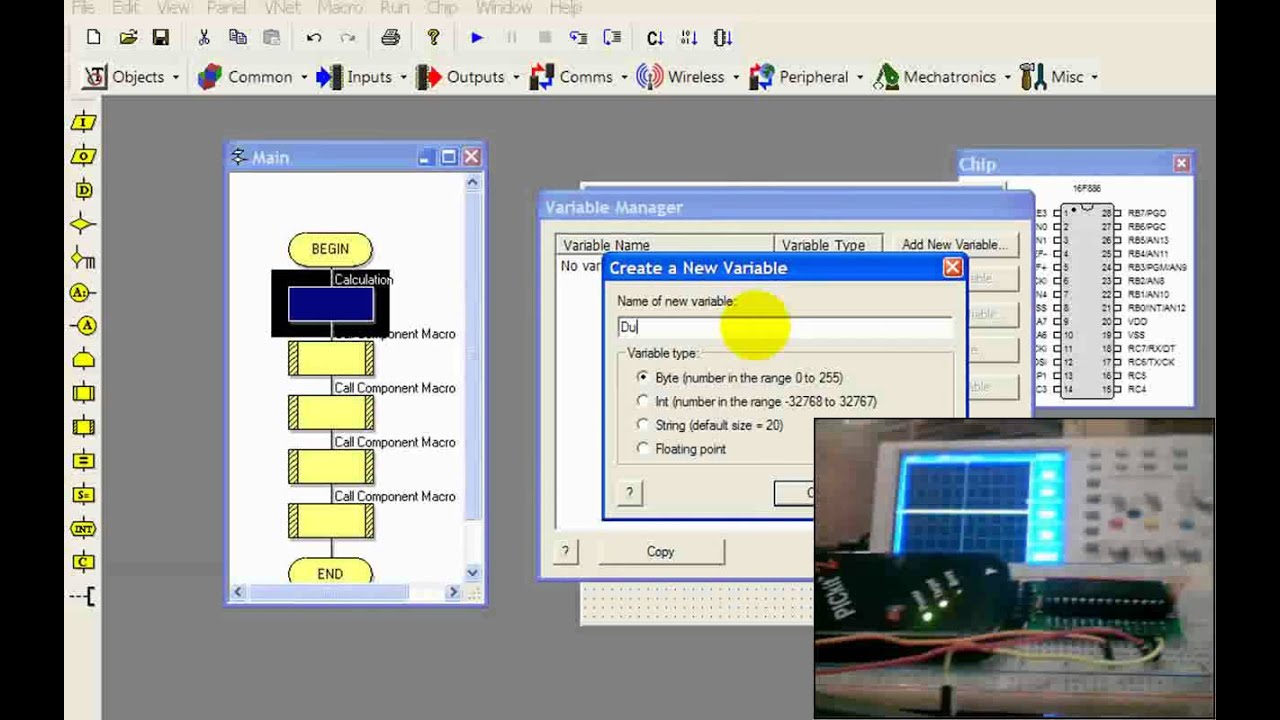Expand the Wireless components dropdown arrow
Screen dimensions: 1280x720
pos(736,77)
